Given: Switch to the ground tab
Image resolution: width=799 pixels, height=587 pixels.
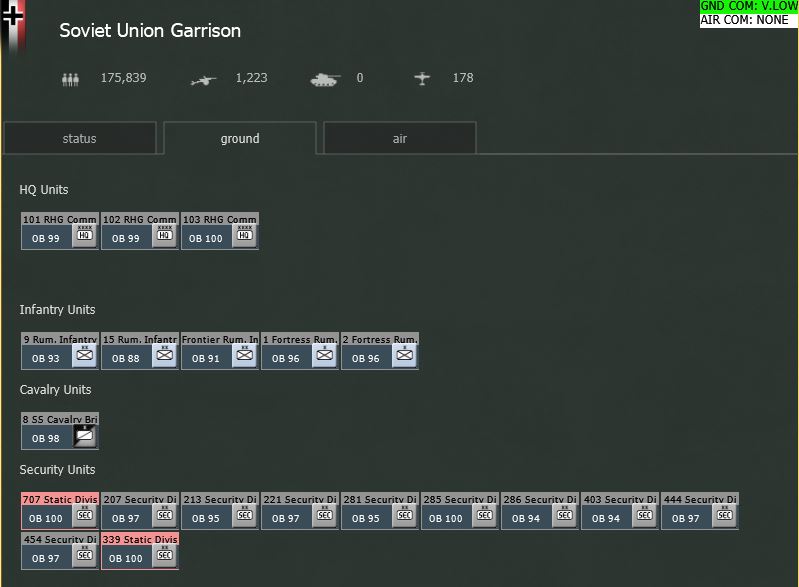Looking at the screenshot, I should (240, 138).
